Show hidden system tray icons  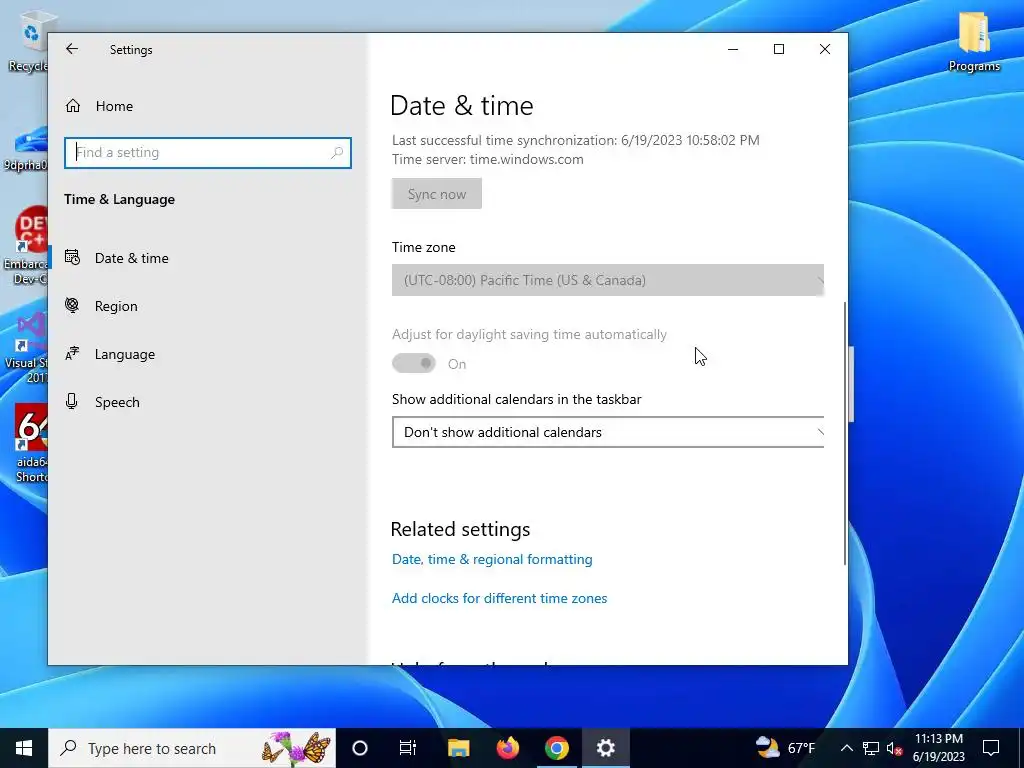(846, 748)
